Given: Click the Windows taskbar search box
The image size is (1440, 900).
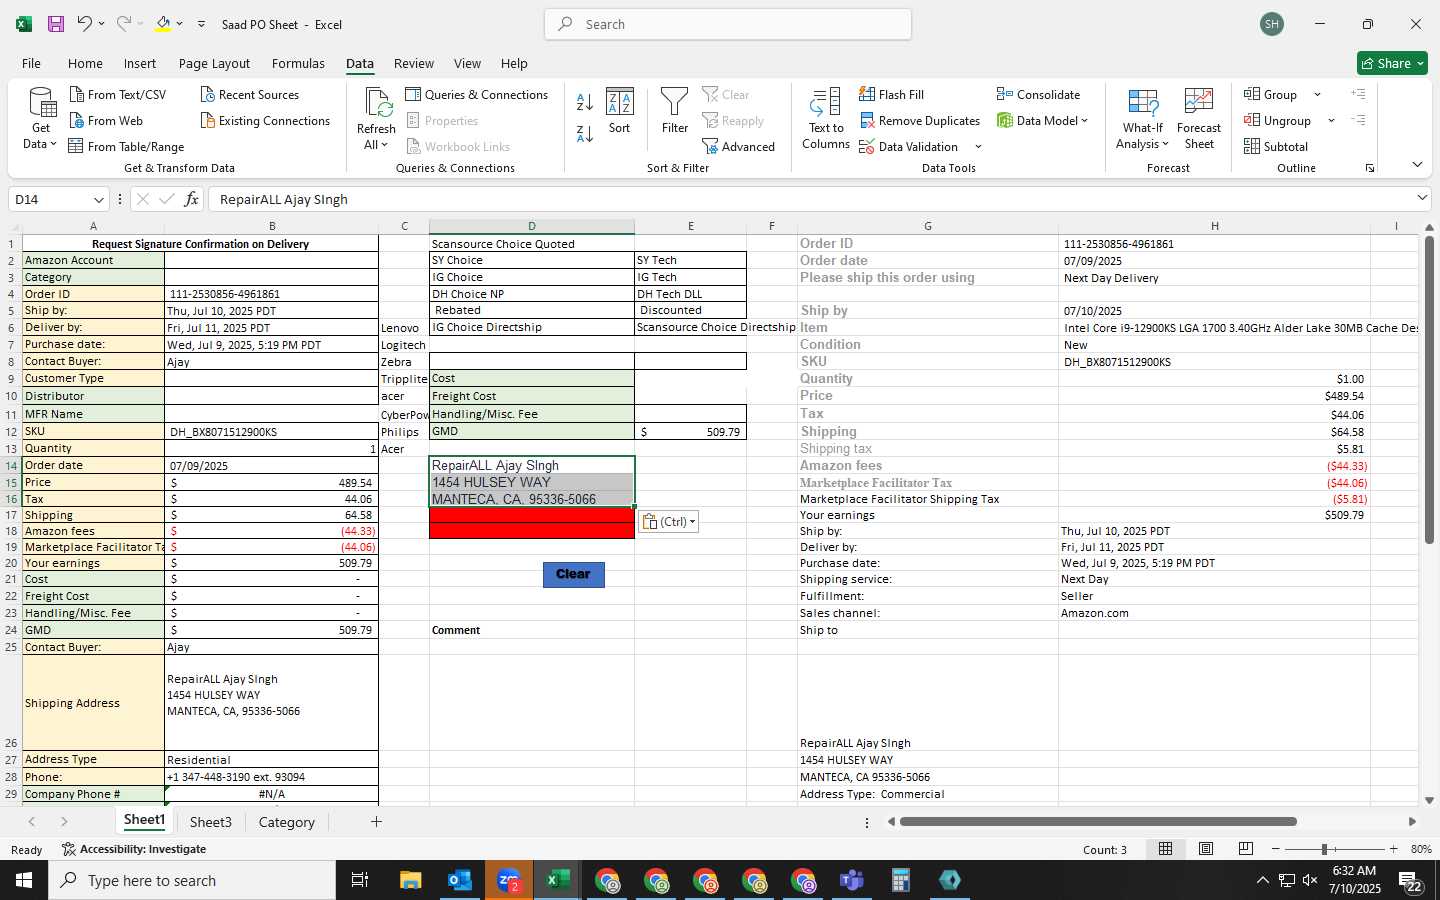Looking at the screenshot, I should tap(192, 880).
